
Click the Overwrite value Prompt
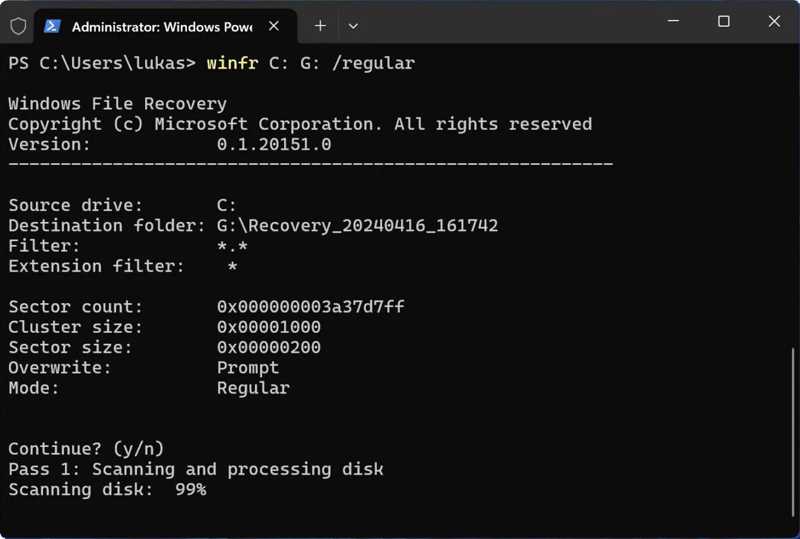point(248,368)
